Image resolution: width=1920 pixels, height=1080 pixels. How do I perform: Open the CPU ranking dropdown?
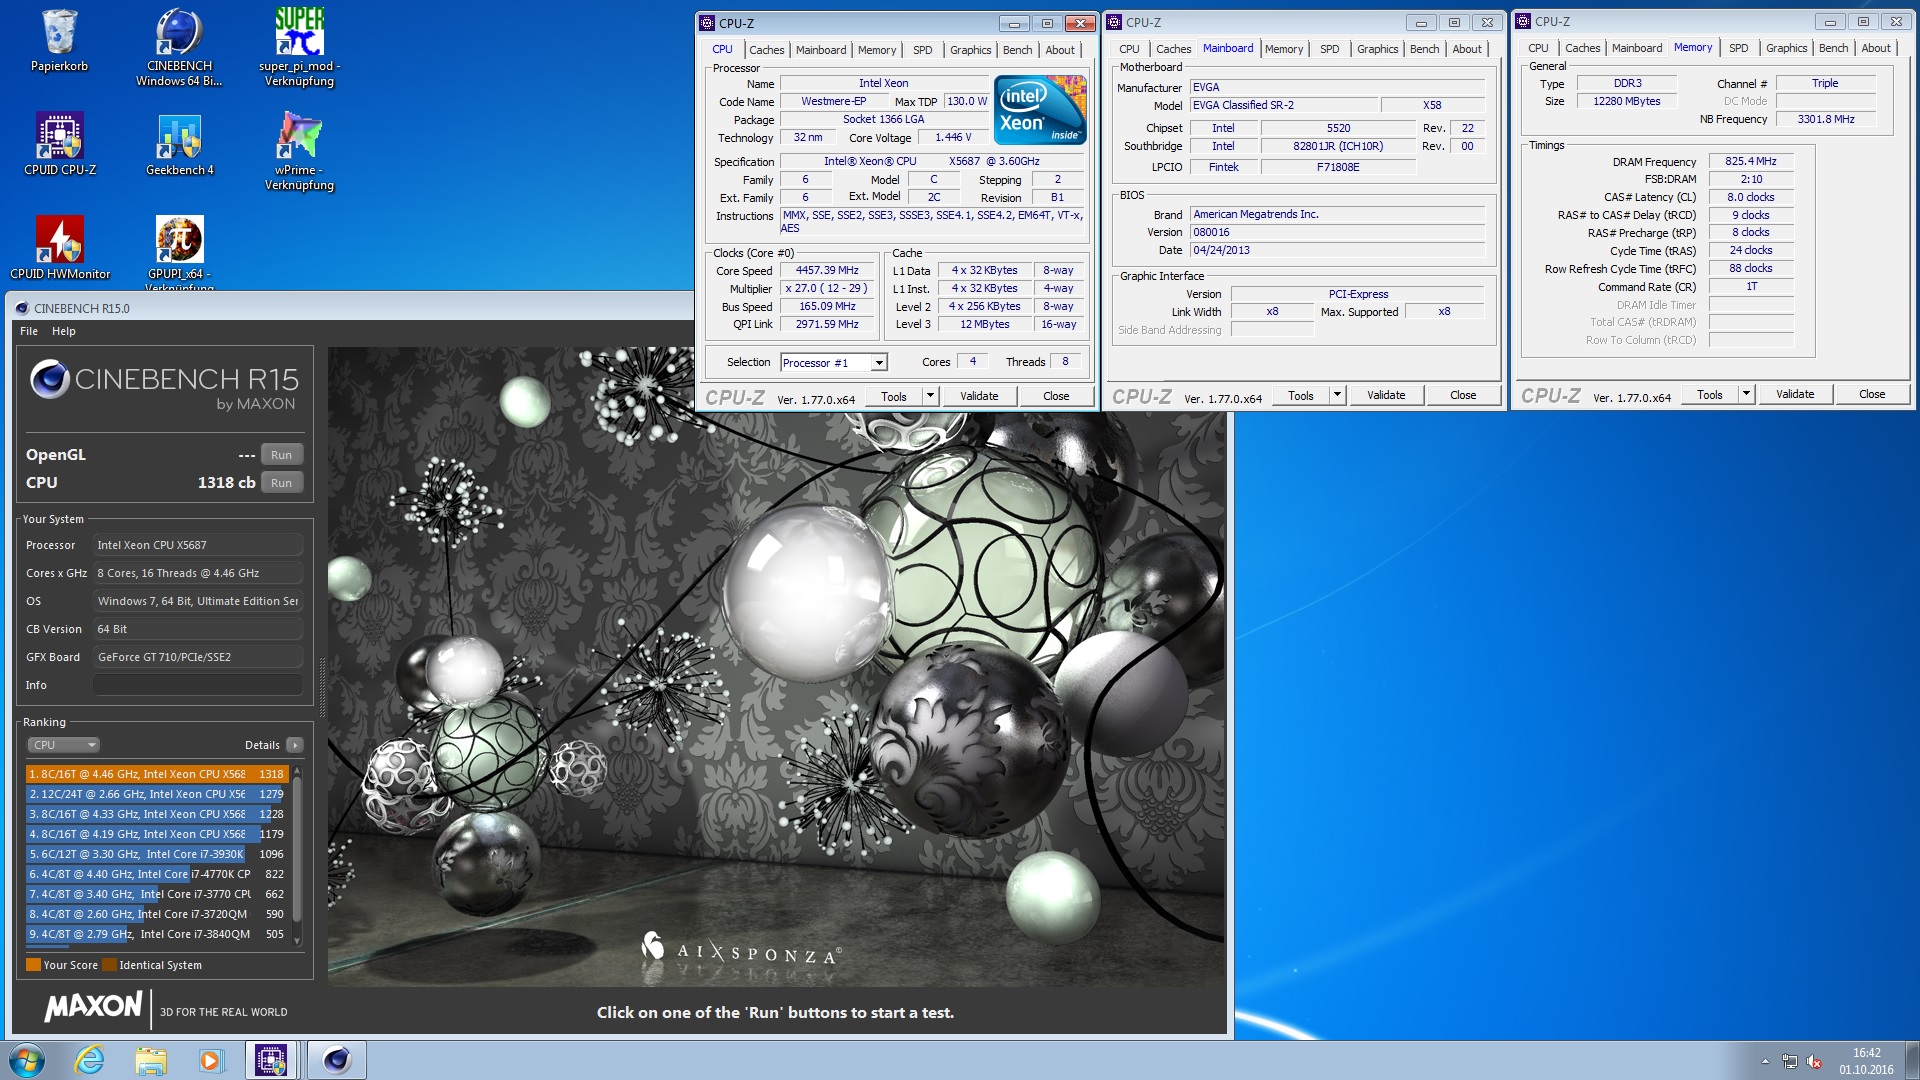click(64, 745)
